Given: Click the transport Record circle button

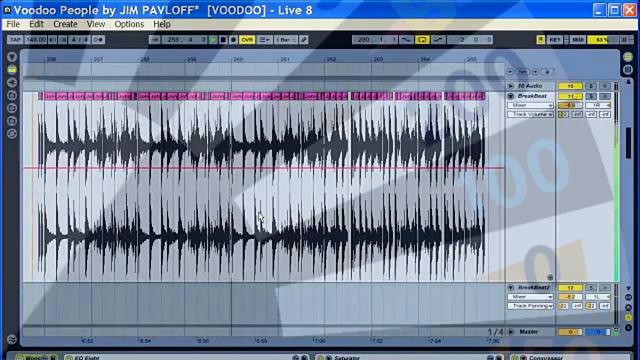Looking at the screenshot, I should pos(233,40).
